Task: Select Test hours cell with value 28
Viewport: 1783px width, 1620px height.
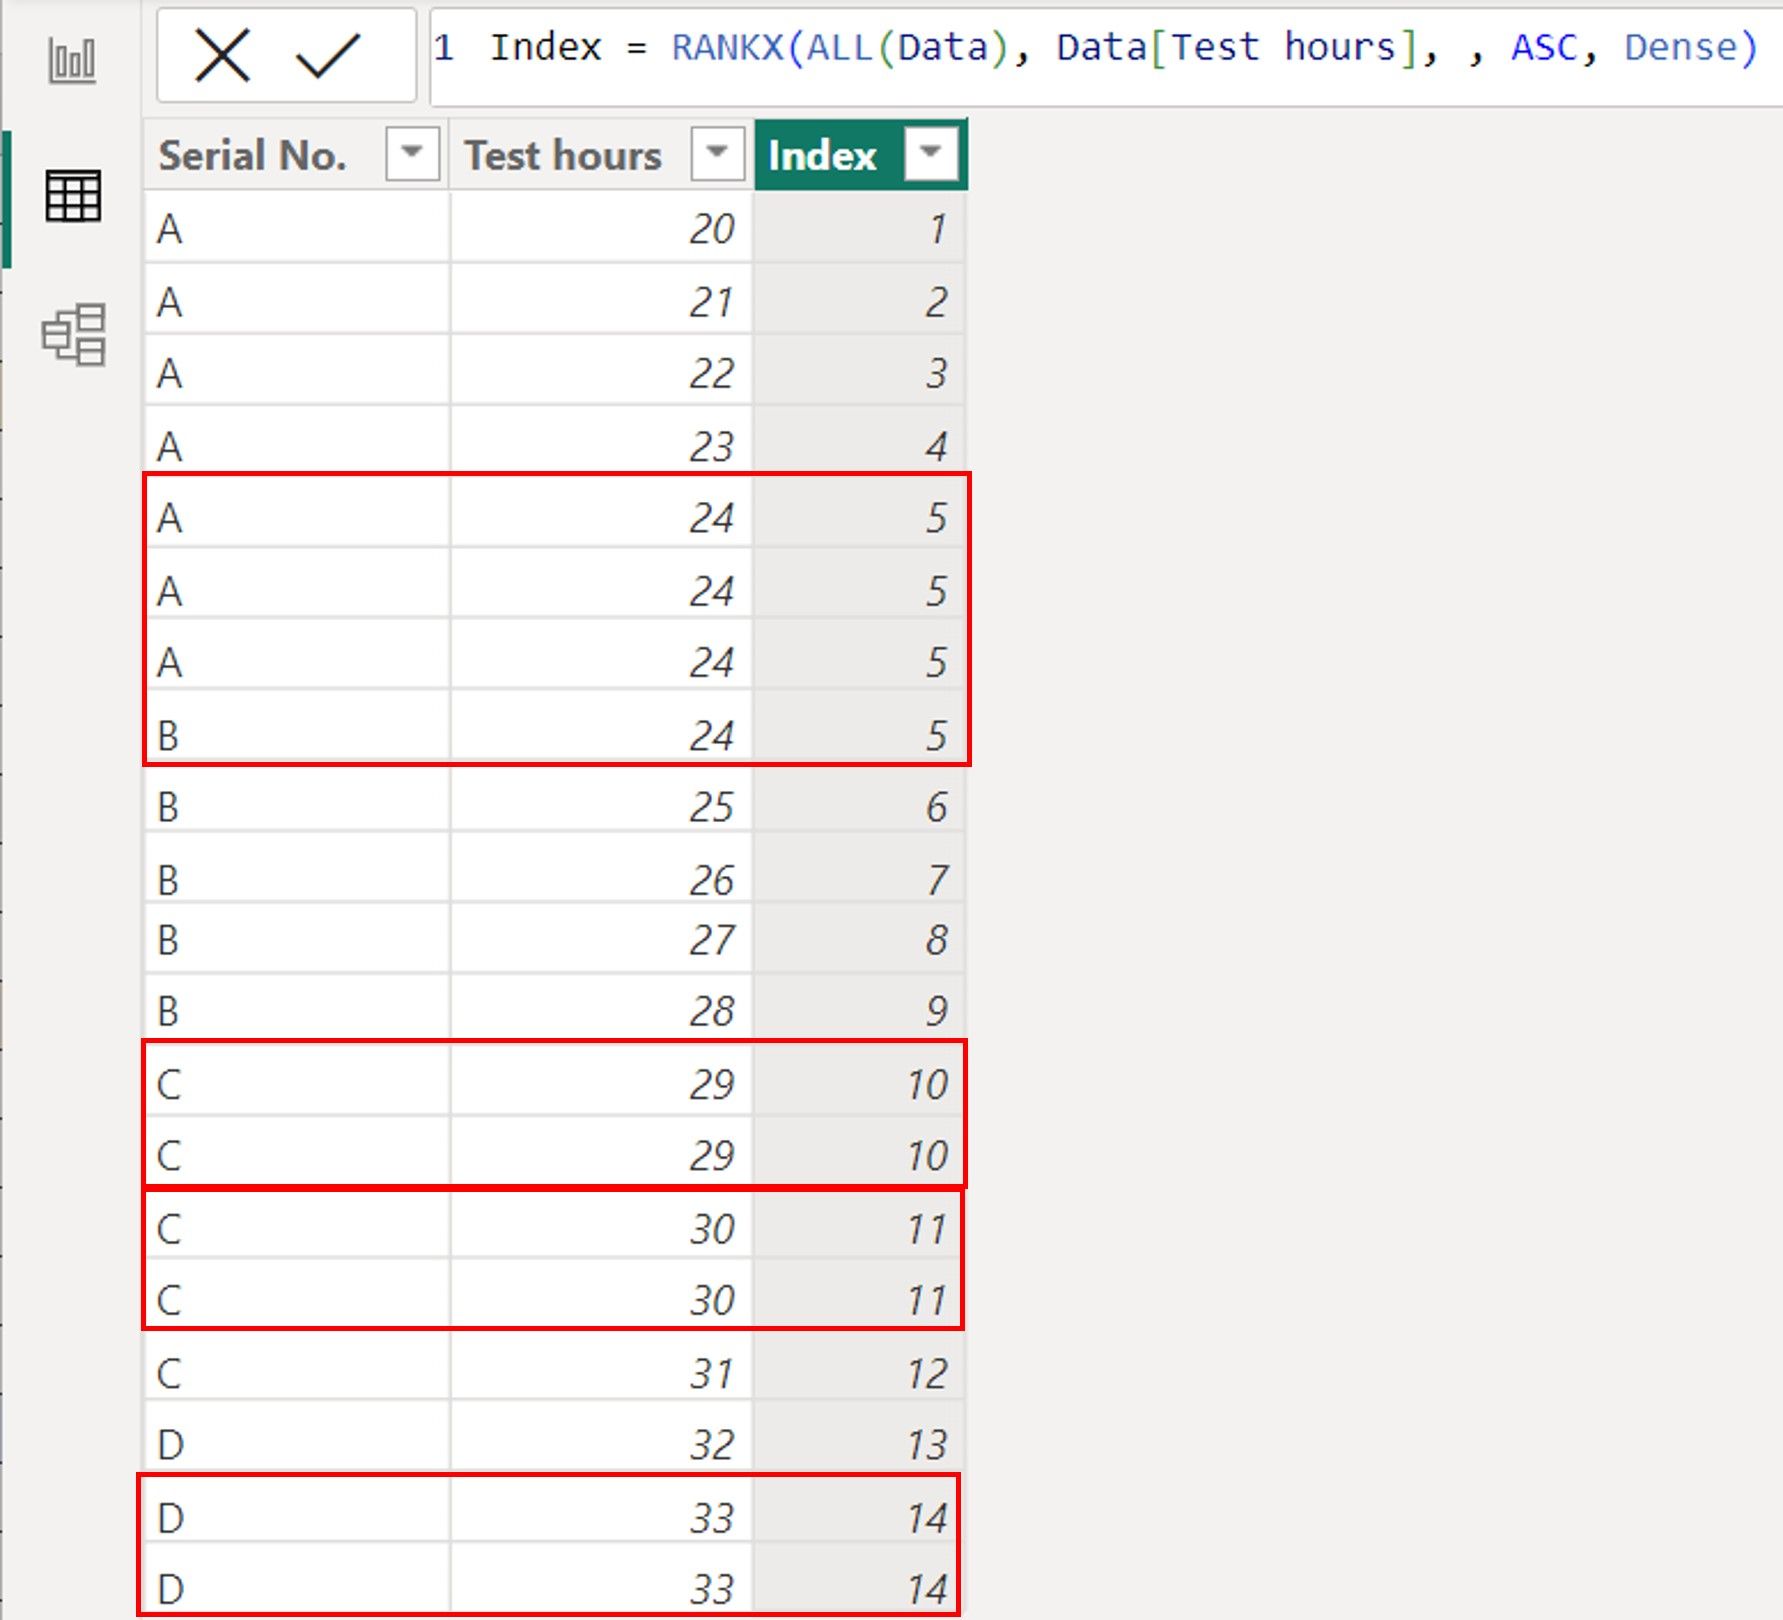Action: coord(601,1010)
